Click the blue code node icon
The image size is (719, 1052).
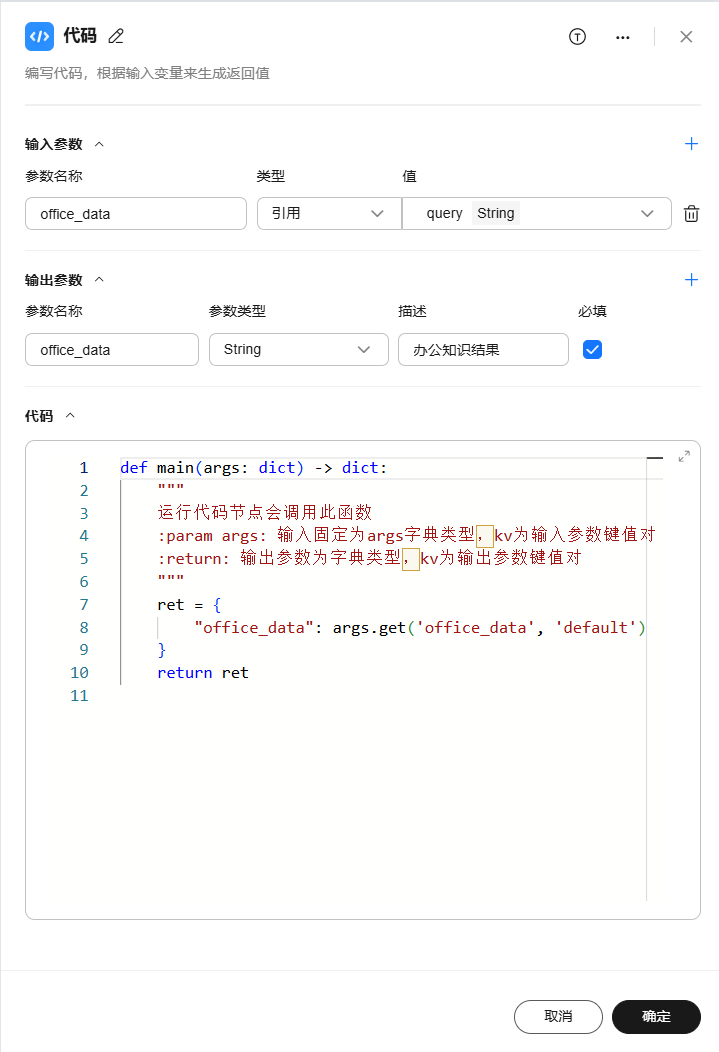(40, 36)
